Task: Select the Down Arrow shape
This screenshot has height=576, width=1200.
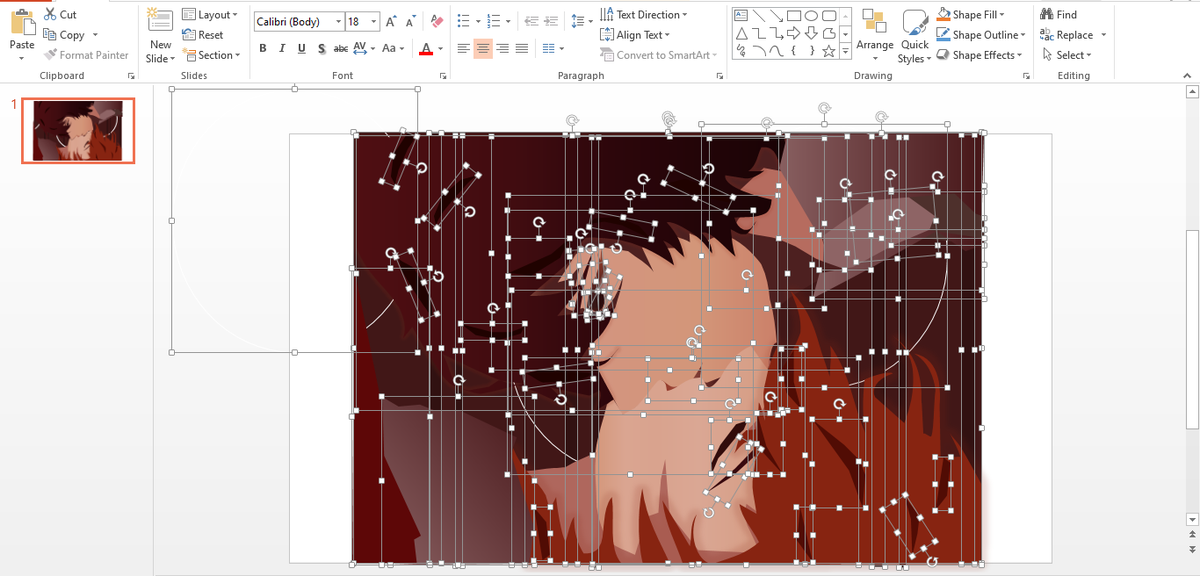Action: click(811, 33)
